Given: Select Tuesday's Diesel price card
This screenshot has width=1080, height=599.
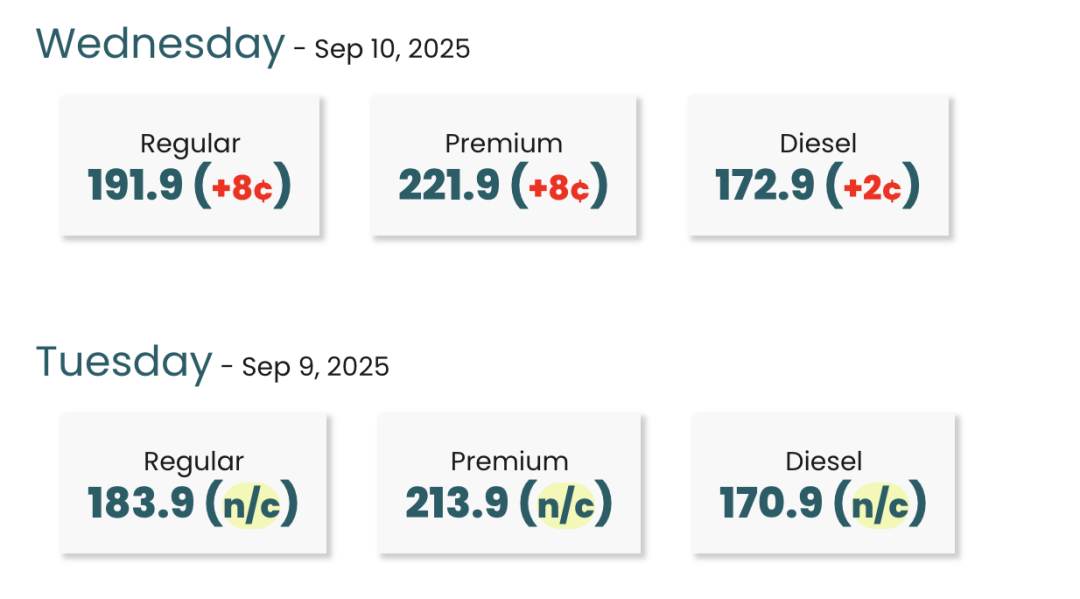Looking at the screenshot, I should [x=824, y=483].
